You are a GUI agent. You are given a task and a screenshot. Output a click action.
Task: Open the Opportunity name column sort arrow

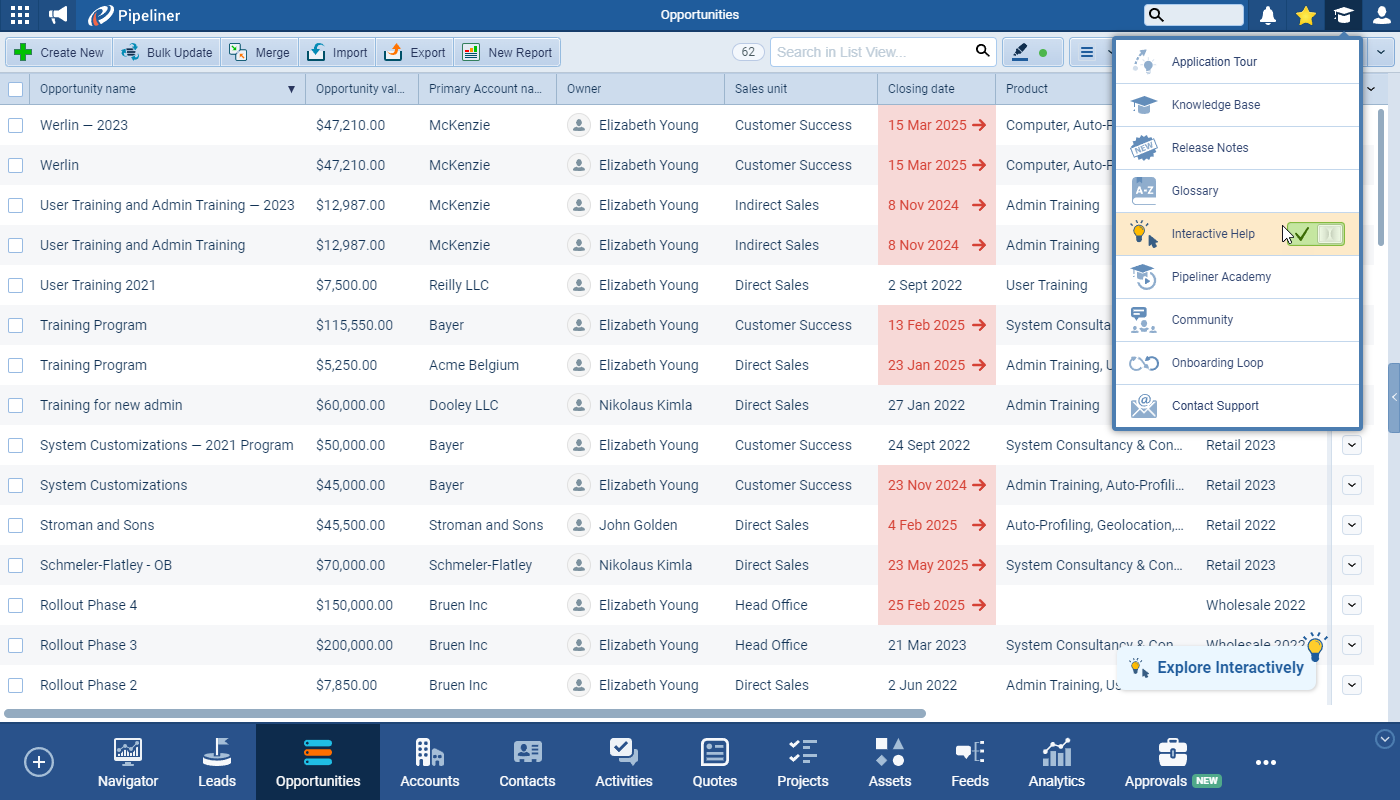[291, 89]
